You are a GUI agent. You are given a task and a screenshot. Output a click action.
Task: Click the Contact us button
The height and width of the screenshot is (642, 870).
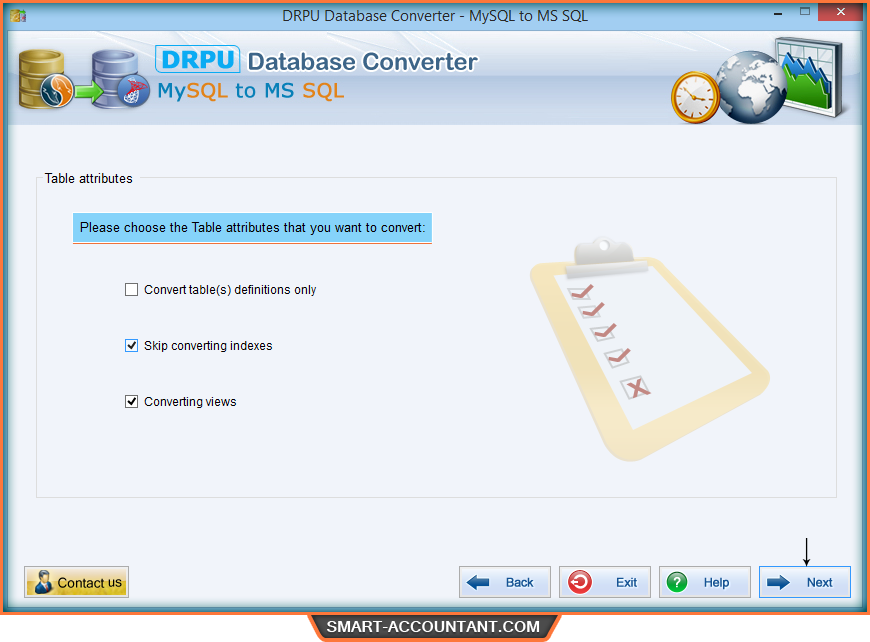[x=77, y=582]
